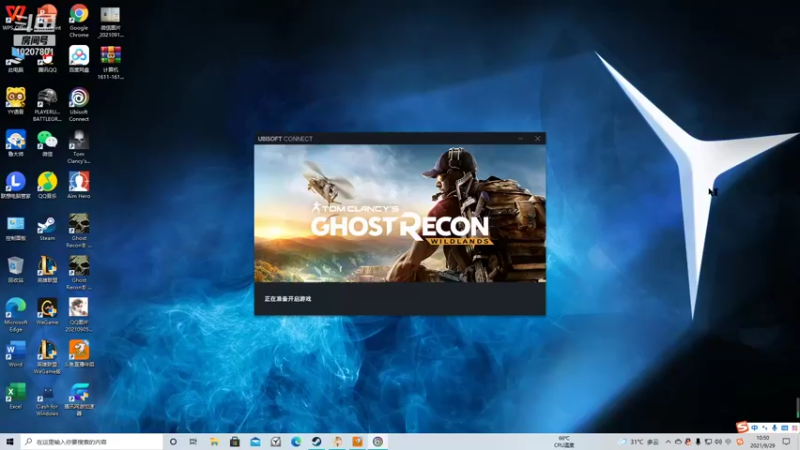
Task: Click the Ubisoft Connect title bar label
Action: 285,138
